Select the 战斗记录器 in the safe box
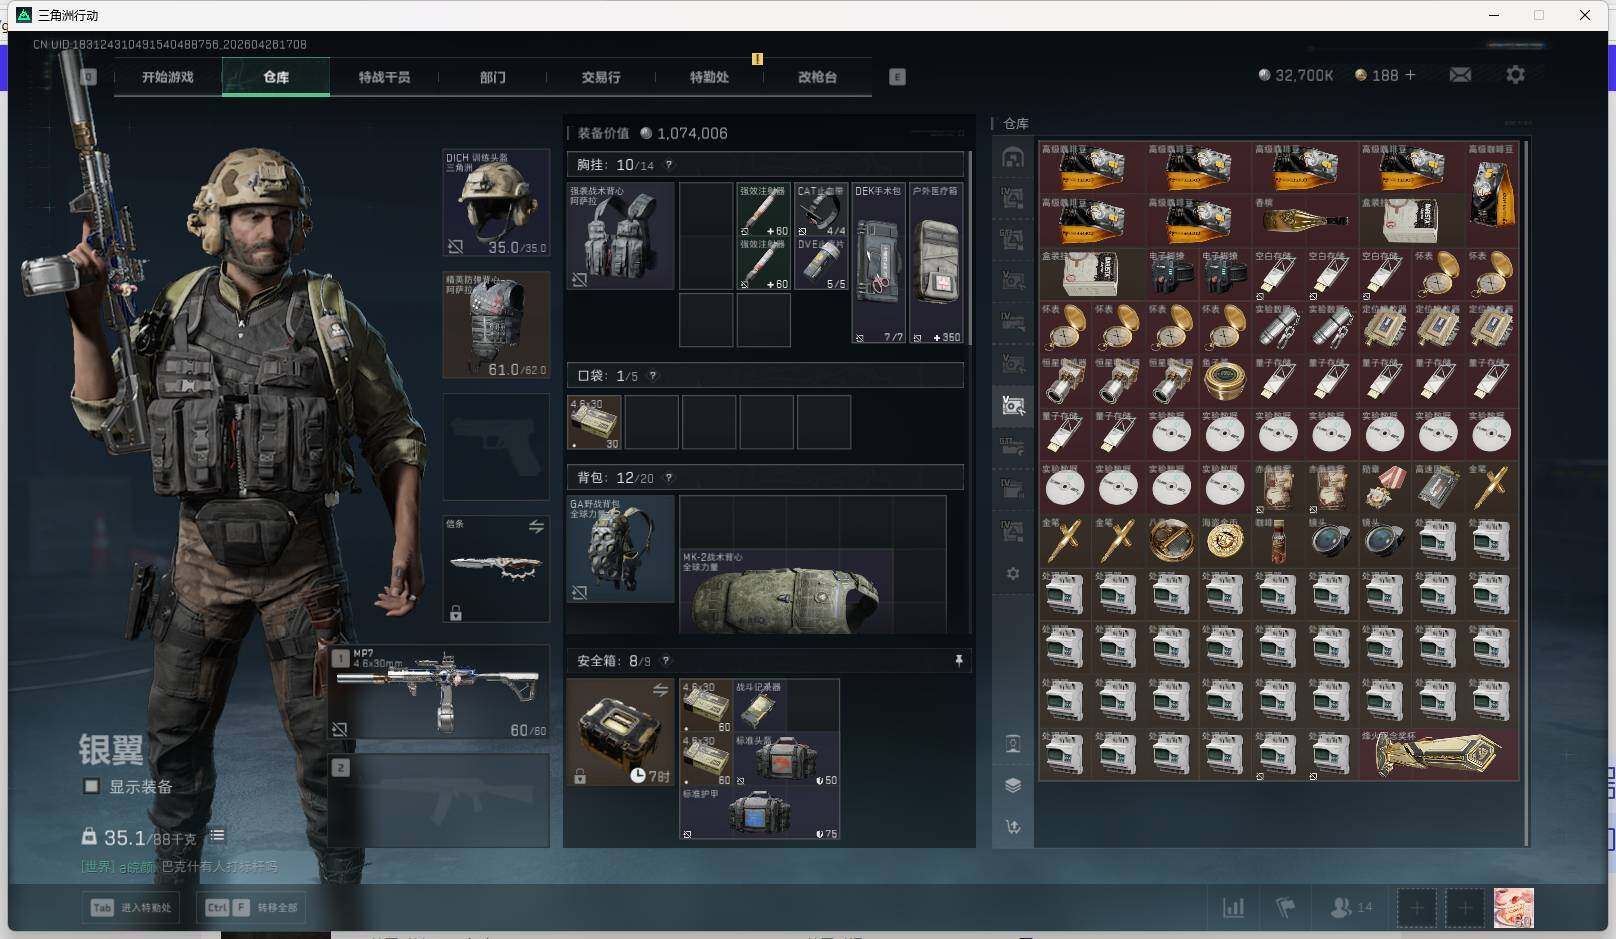 (760, 706)
